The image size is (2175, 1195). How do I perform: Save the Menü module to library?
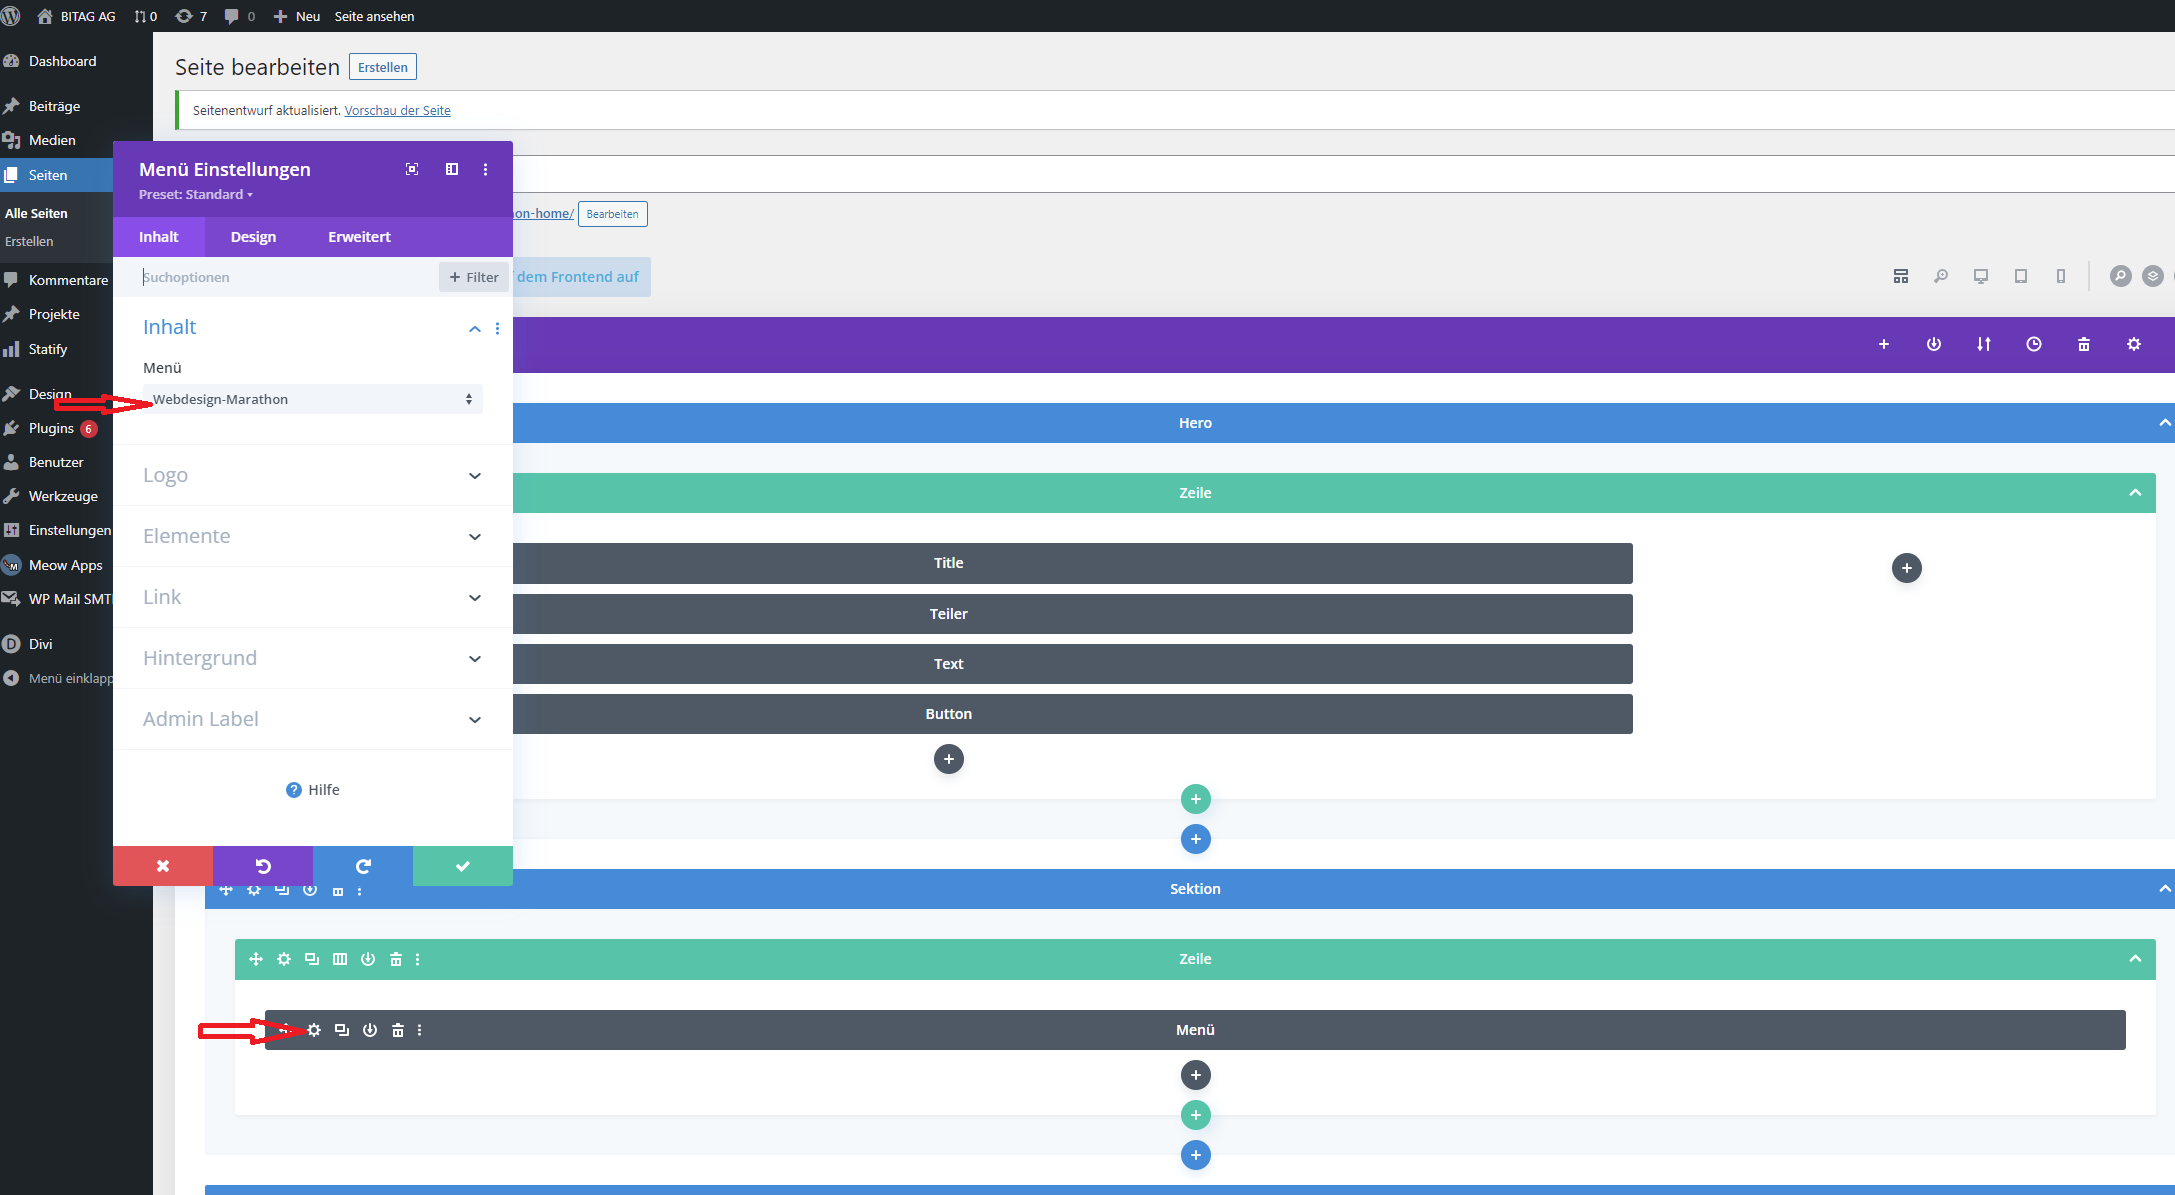tap(370, 1029)
